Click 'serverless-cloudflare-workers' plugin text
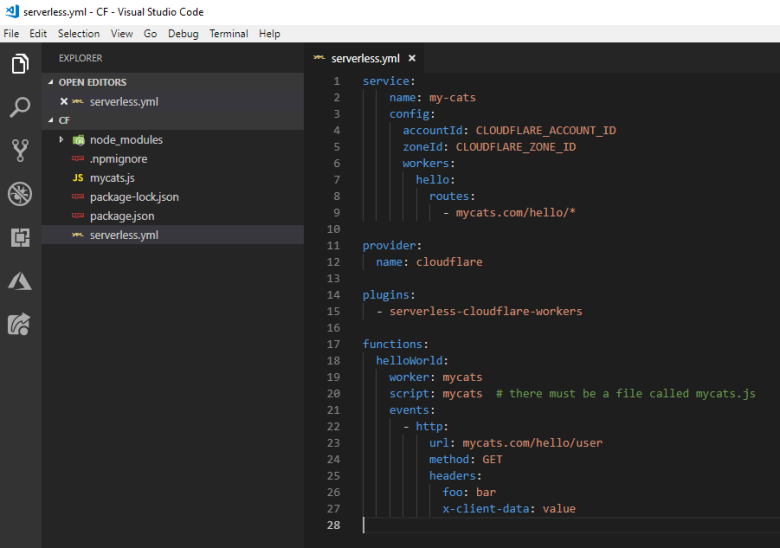The image size is (780, 548). pos(486,311)
